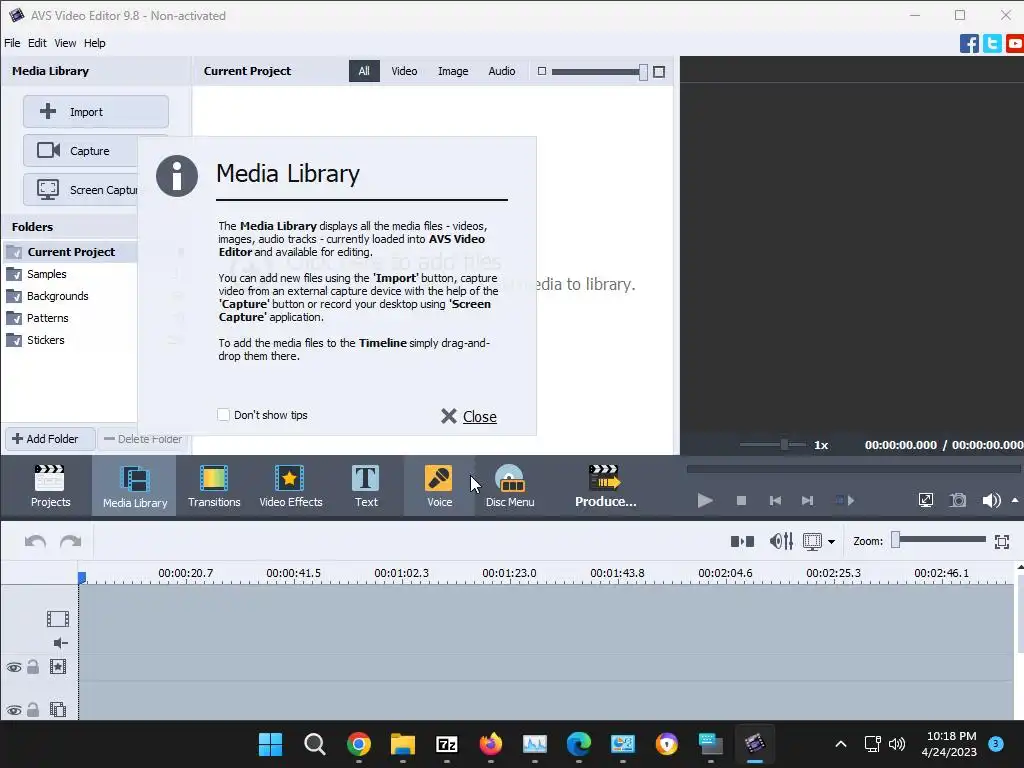Go to previous frame button
This screenshot has height=768, width=1024.
point(775,500)
